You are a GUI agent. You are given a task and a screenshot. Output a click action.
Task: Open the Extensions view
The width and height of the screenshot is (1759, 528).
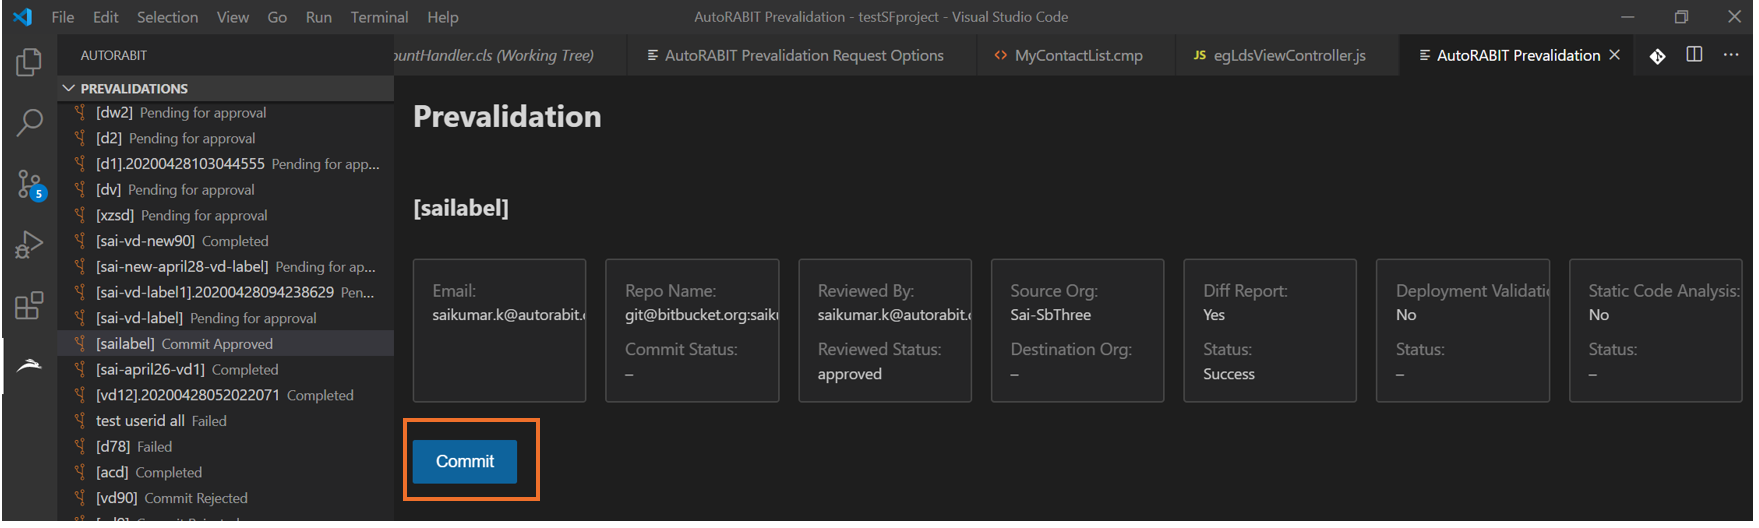pyautogui.click(x=29, y=306)
